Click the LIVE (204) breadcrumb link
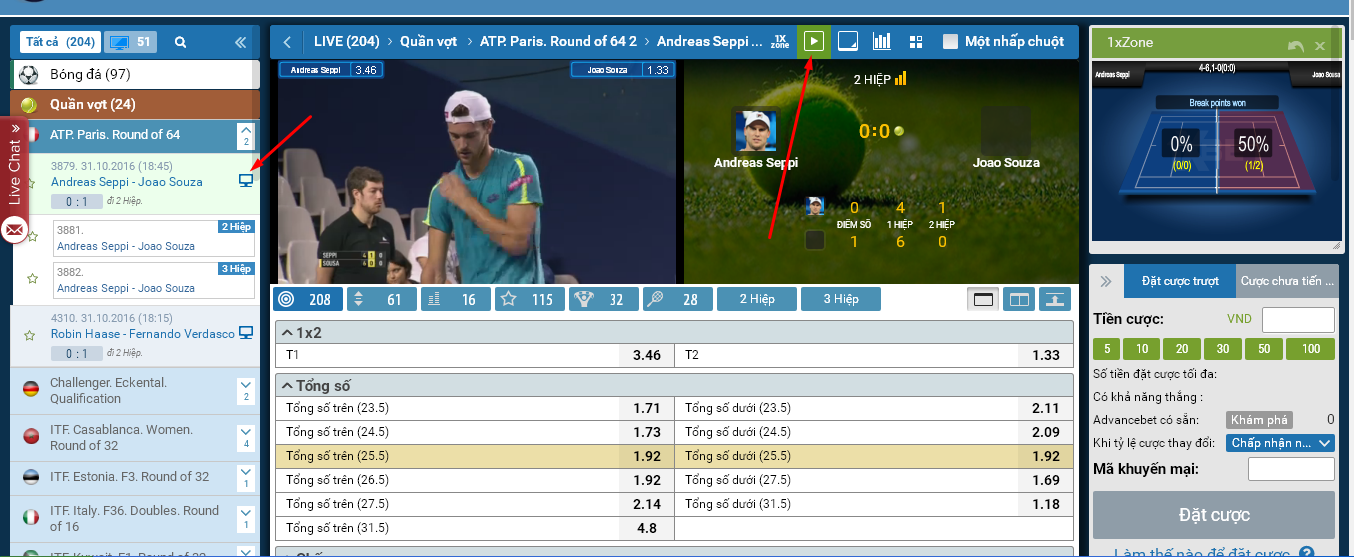1354x557 pixels. pos(346,42)
